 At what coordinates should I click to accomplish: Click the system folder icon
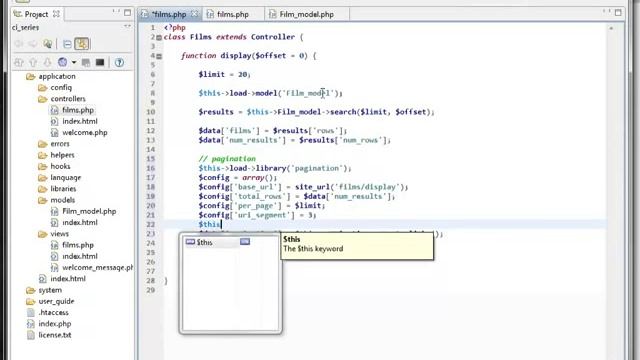click(x=31, y=290)
